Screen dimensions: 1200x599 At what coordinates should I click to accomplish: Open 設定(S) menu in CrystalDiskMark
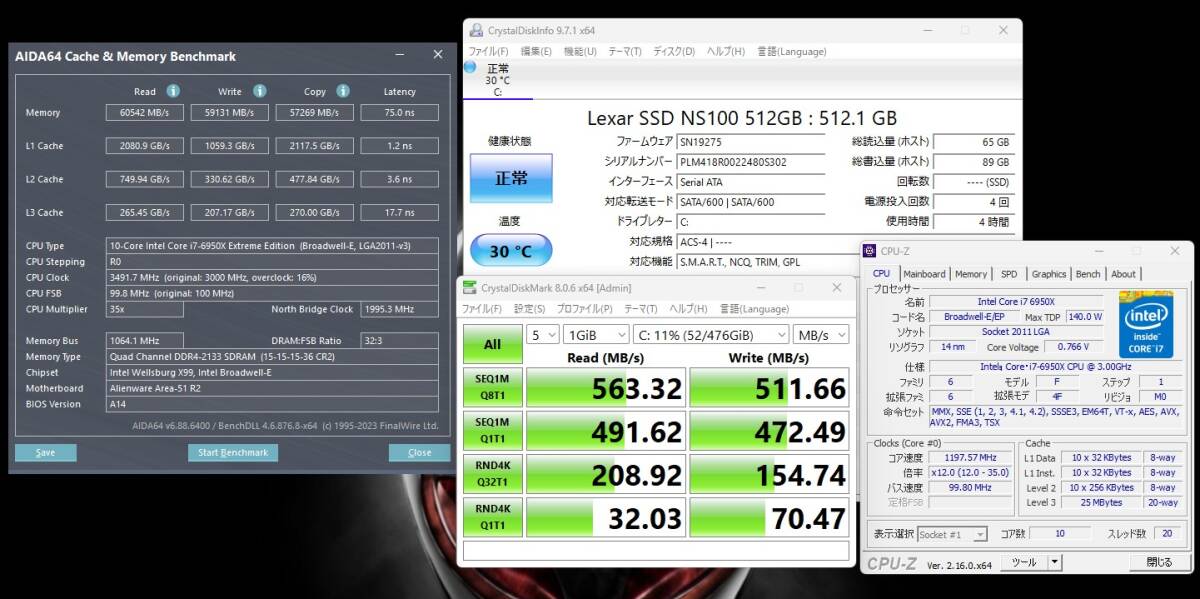(x=531, y=309)
